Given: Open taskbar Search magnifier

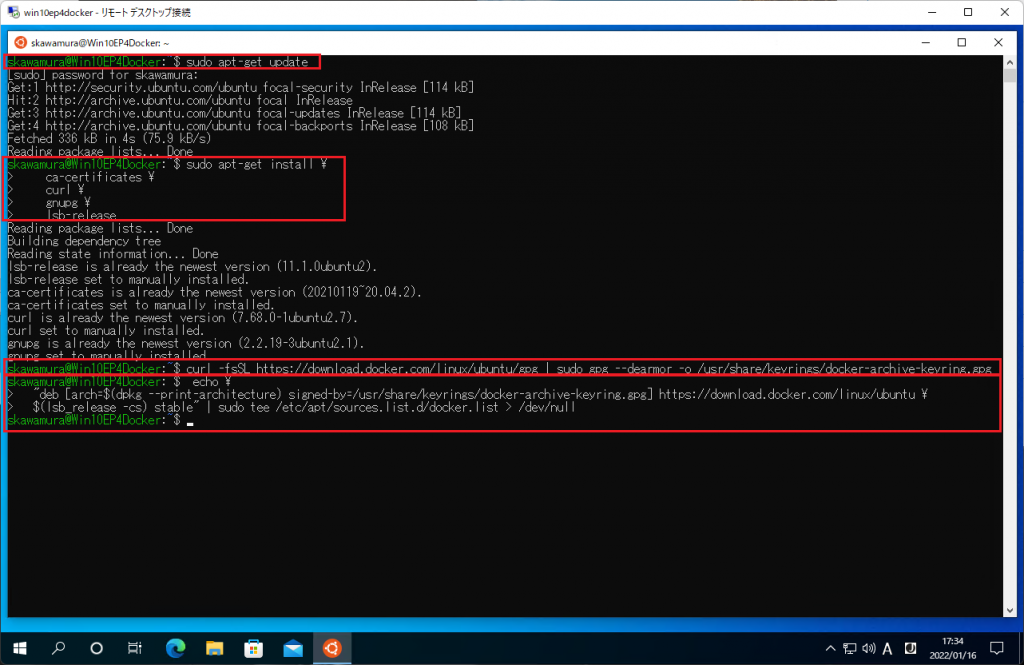Looking at the screenshot, I should (58, 648).
